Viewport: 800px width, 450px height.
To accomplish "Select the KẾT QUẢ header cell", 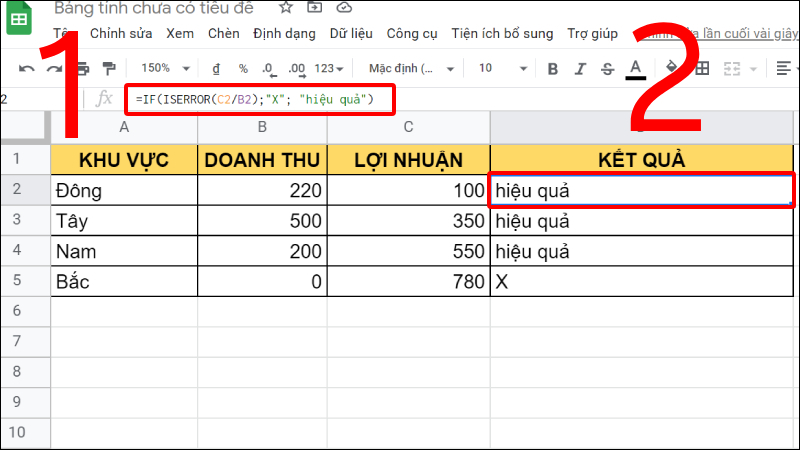I will click(x=644, y=160).
